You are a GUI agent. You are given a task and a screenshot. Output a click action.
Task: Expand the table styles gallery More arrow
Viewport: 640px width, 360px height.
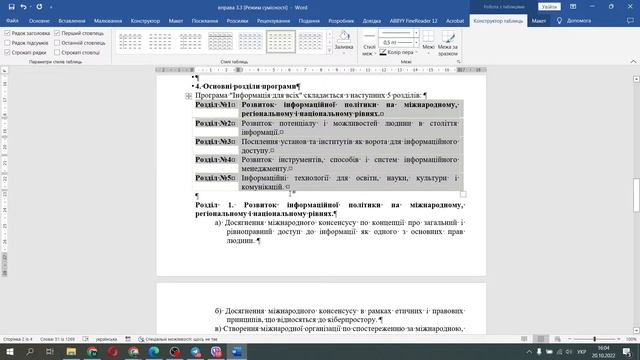click(x=329, y=51)
